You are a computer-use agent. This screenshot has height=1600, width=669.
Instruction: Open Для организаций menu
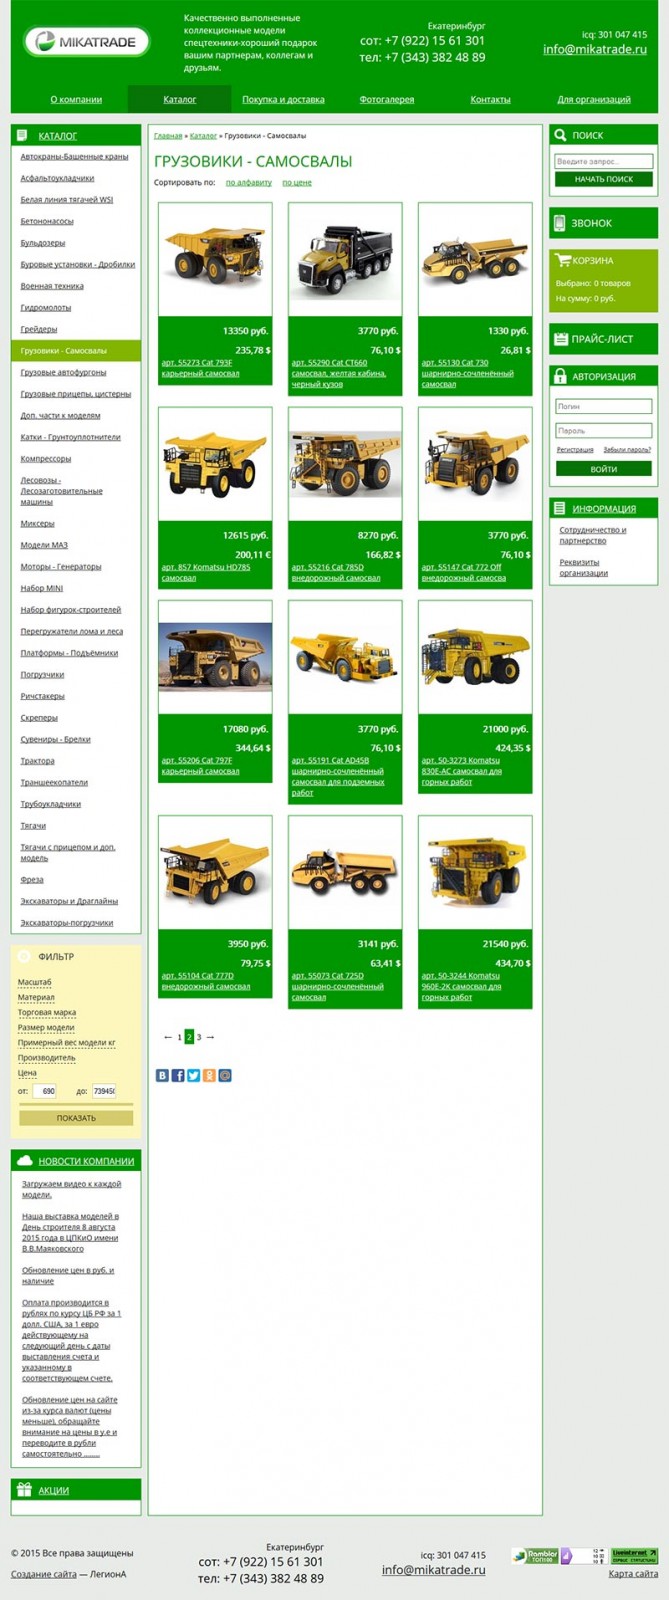[594, 99]
